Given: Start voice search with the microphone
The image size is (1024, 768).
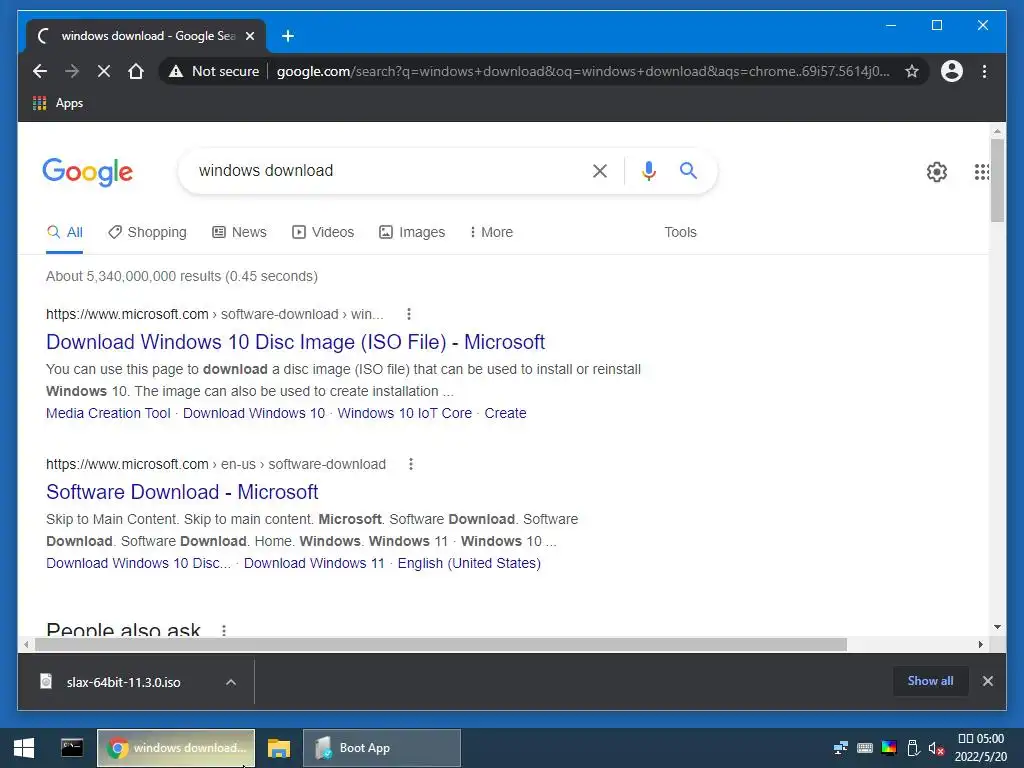Looking at the screenshot, I should coord(648,171).
